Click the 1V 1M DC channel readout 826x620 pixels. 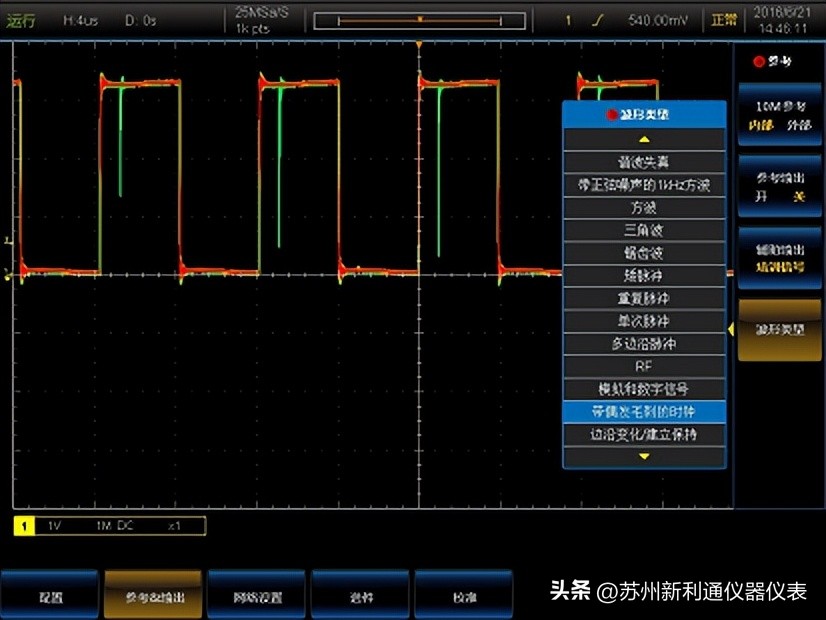(110, 524)
